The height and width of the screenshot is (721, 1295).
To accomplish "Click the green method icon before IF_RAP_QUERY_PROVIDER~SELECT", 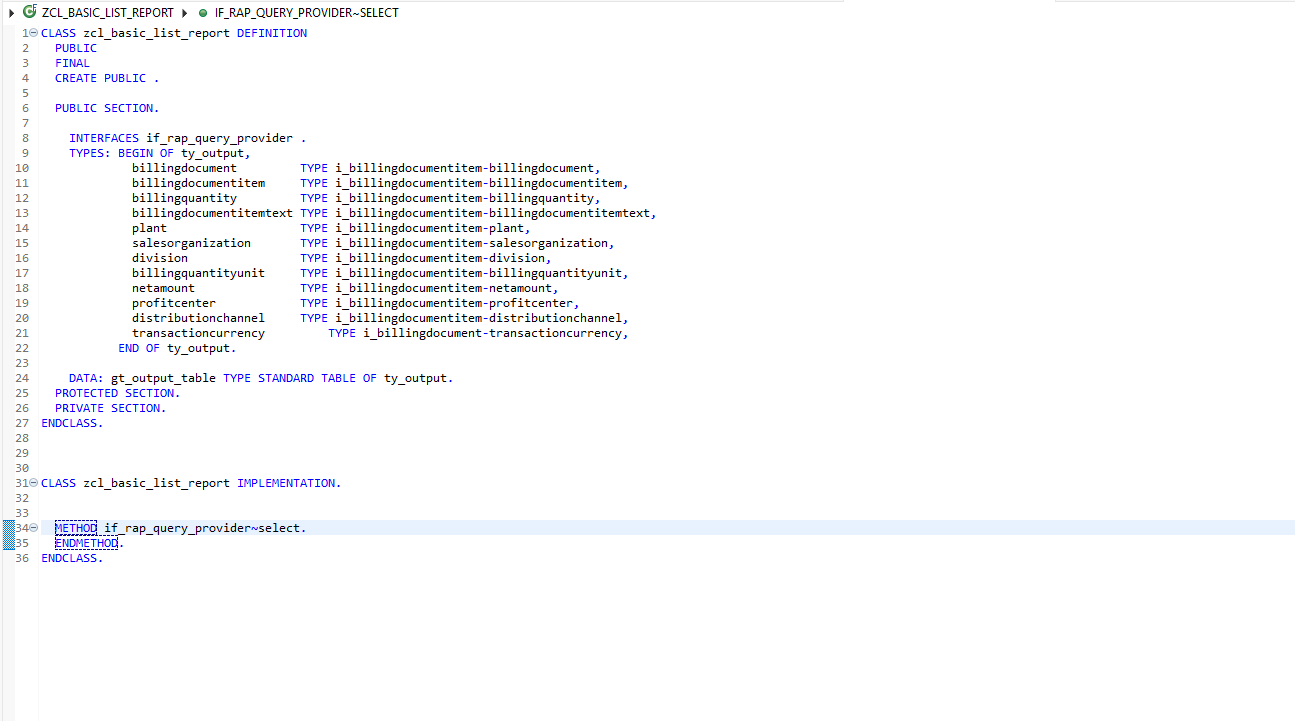I will click(203, 13).
